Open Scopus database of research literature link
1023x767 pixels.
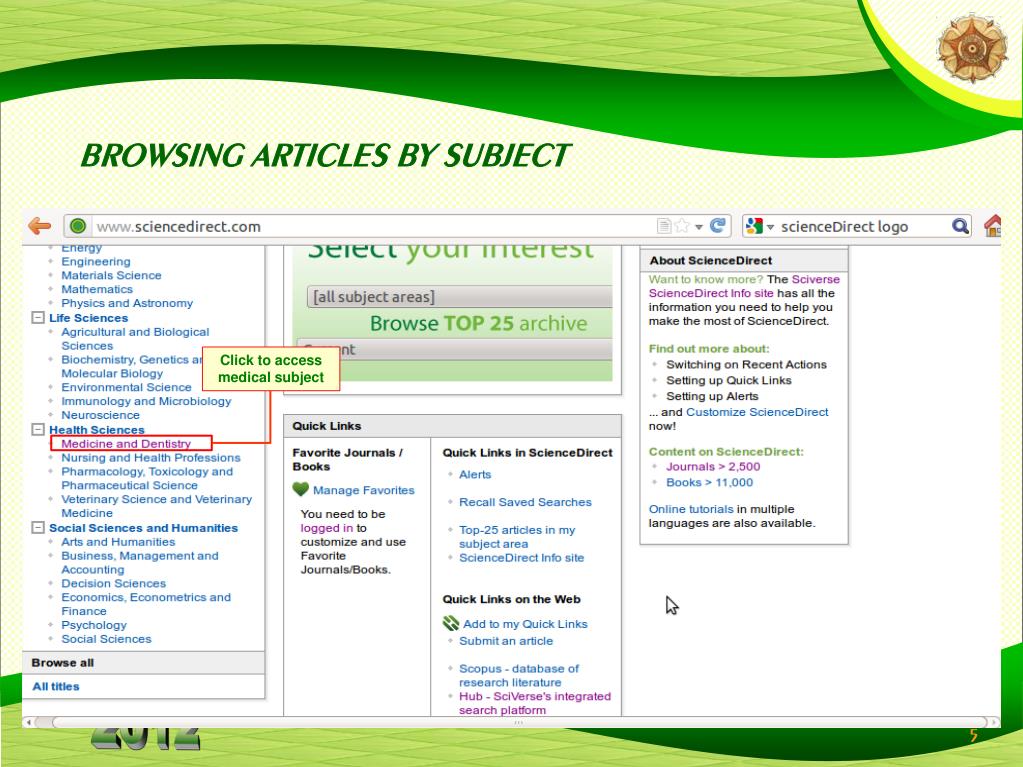[x=519, y=676]
